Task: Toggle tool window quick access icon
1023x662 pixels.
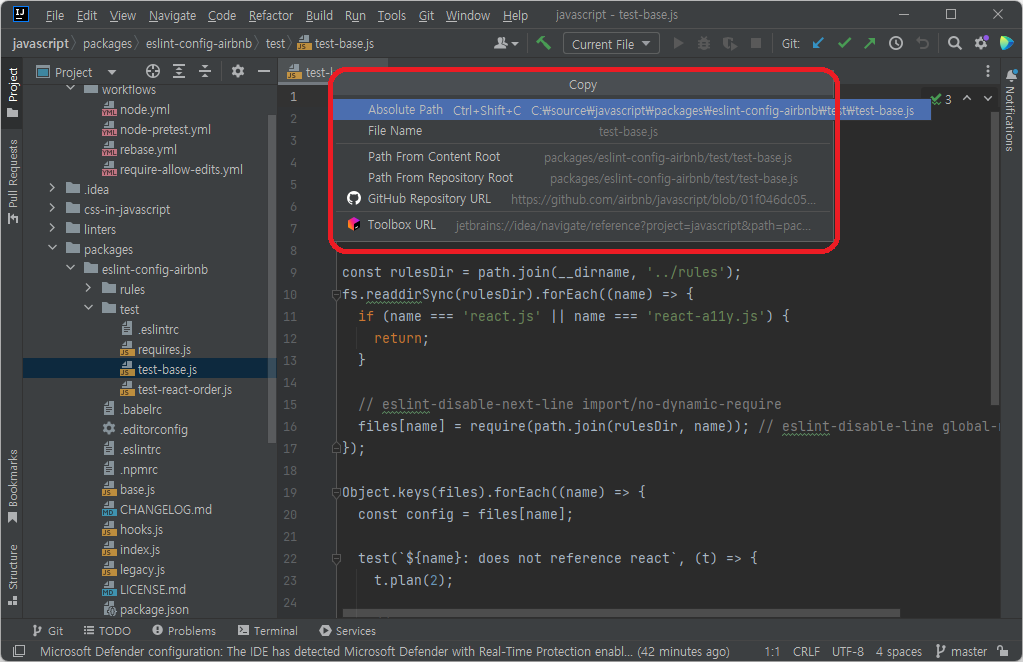Action: point(19,651)
